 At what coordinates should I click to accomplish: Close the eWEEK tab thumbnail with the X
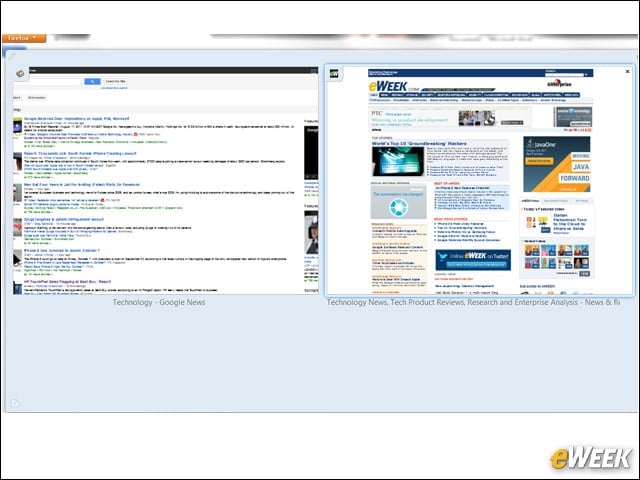coord(627,71)
